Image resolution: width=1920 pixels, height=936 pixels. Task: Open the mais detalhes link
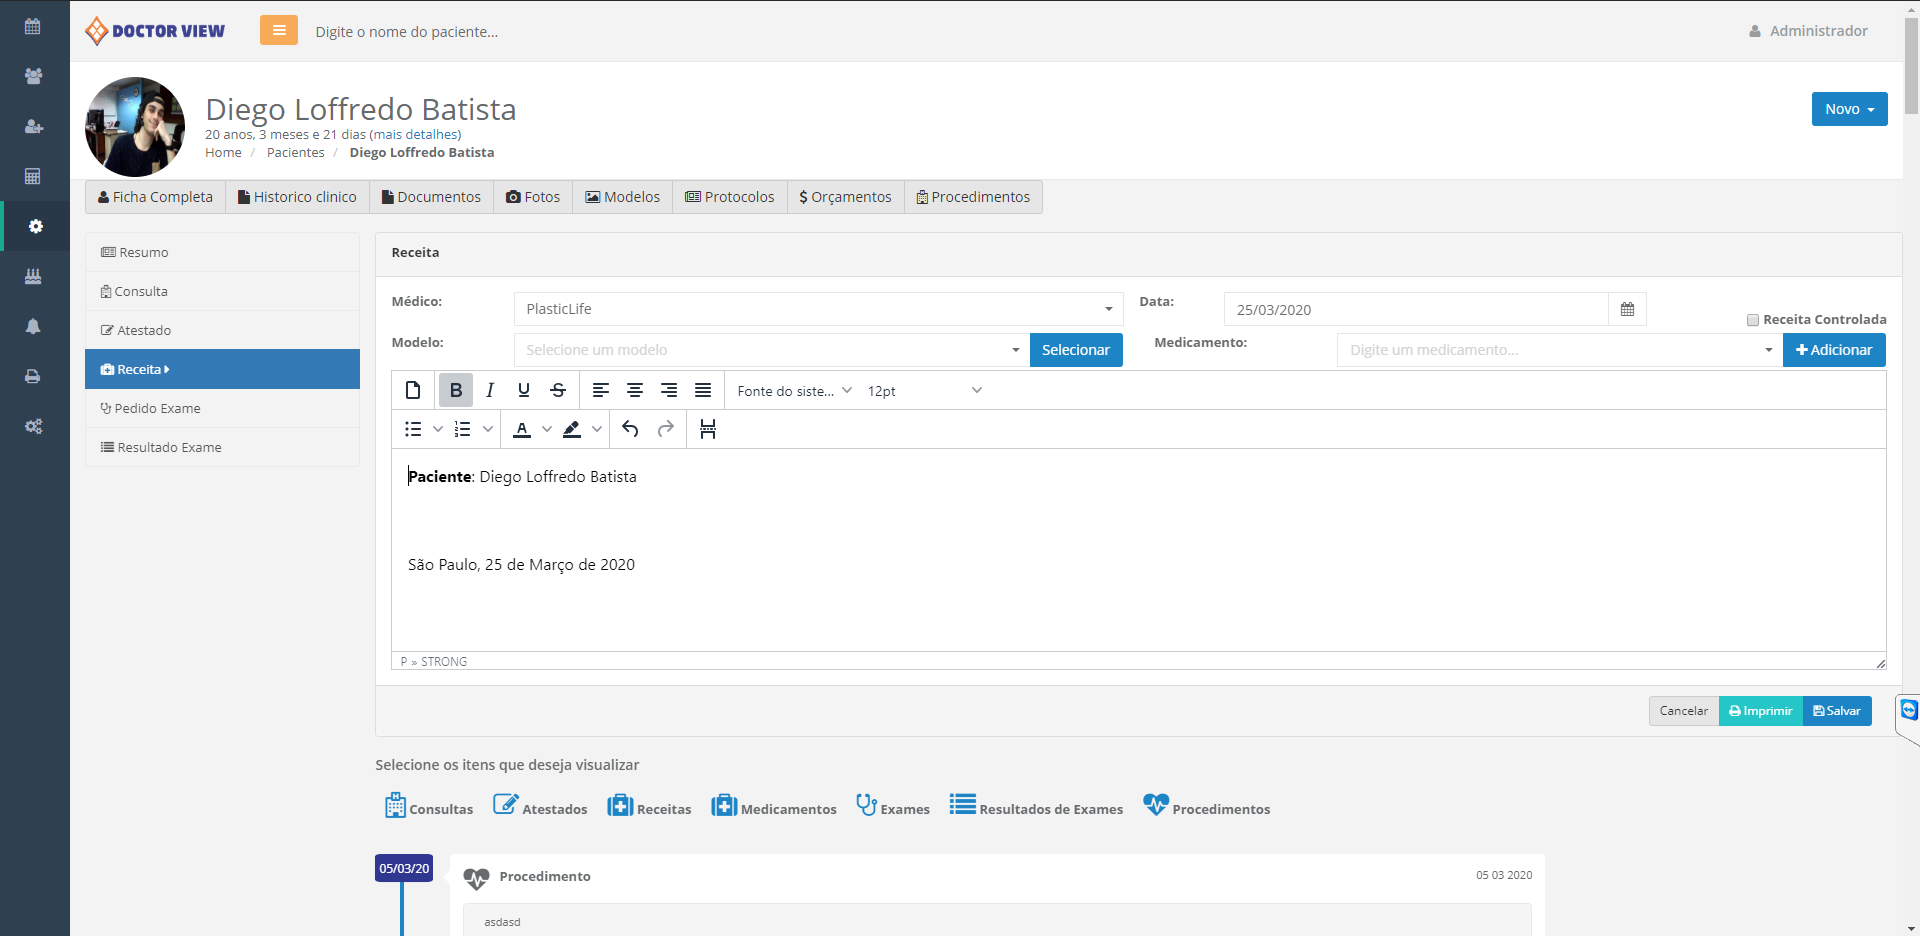[415, 134]
